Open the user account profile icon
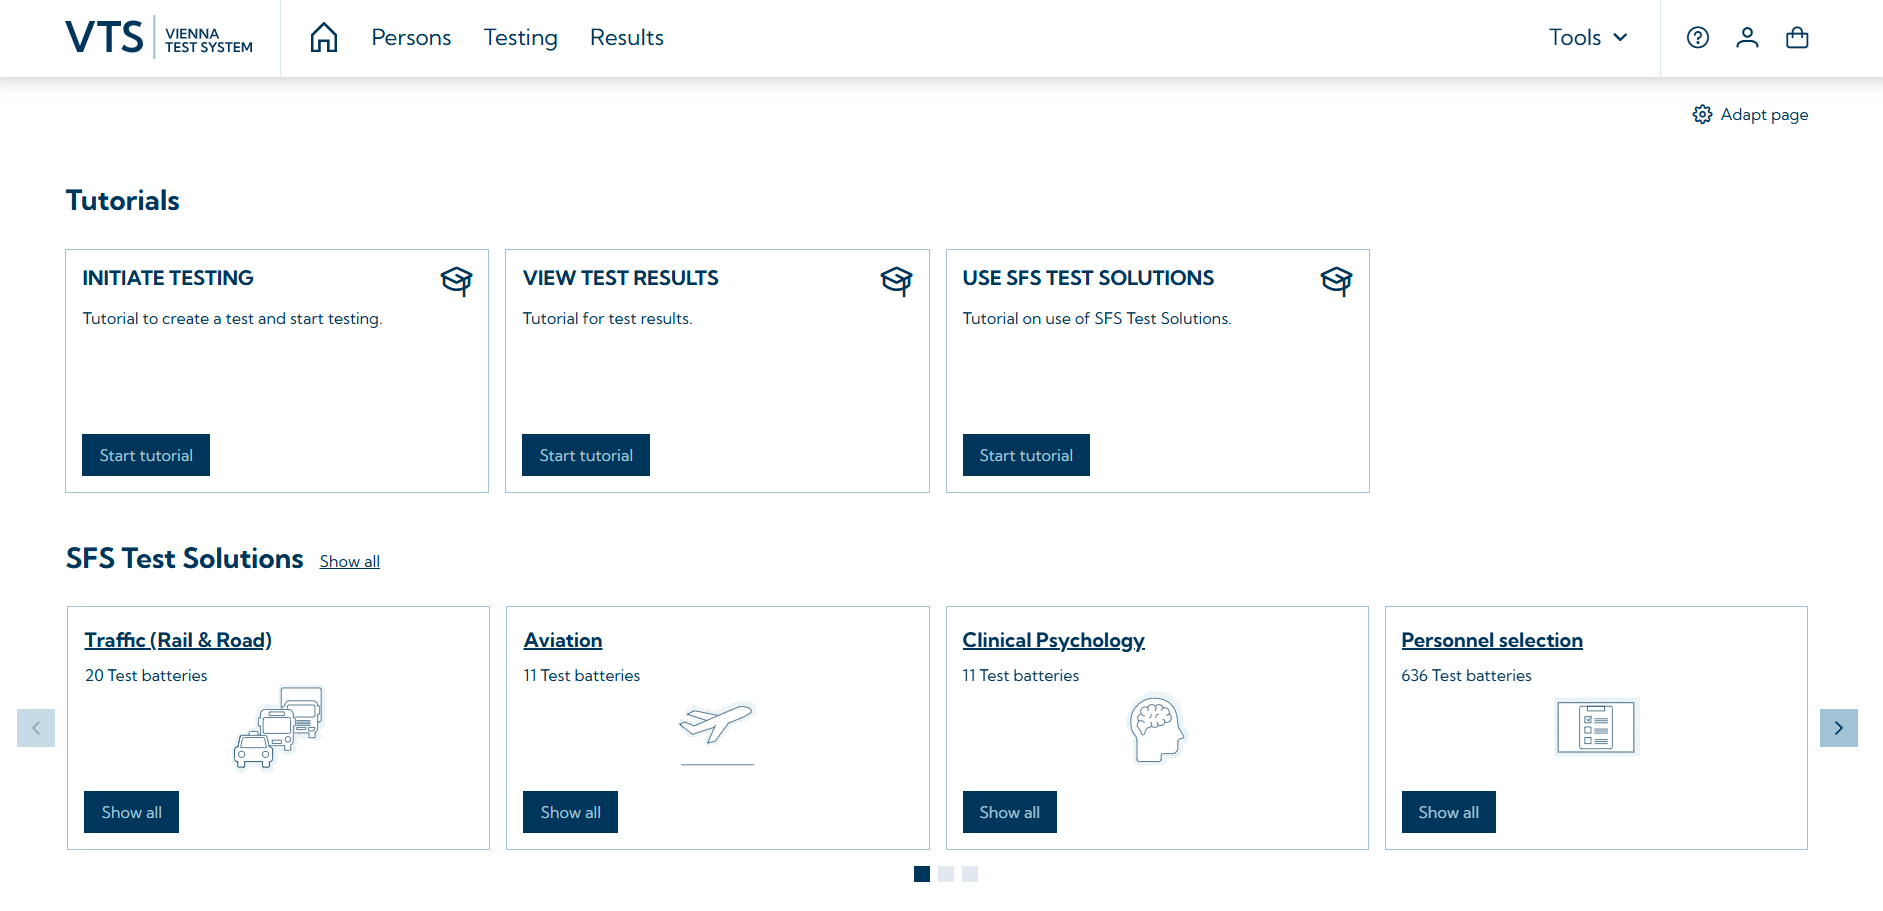 (1747, 38)
